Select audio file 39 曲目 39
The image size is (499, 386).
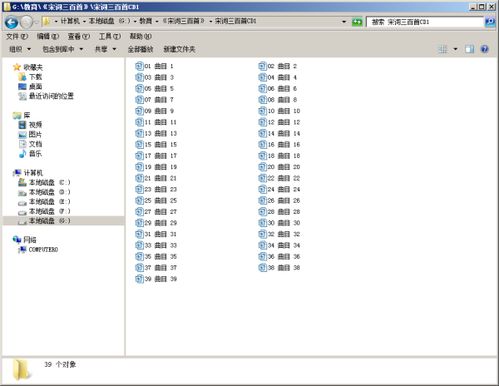point(156,279)
